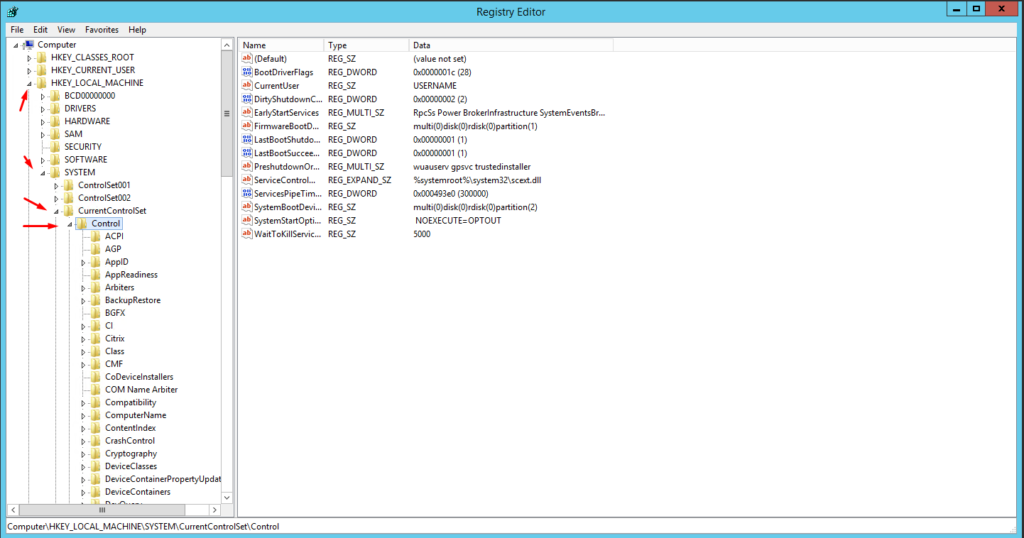1024x538 pixels.
Task: Expand HKEY_CURRENT_USER node
Action: (29, 71)
